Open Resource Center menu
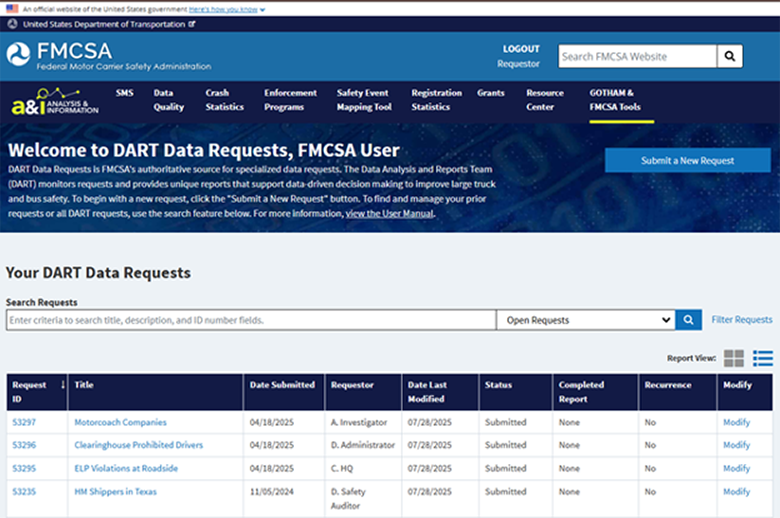The height and width of the screenshot is (518, 780). [x=545, y=100]
